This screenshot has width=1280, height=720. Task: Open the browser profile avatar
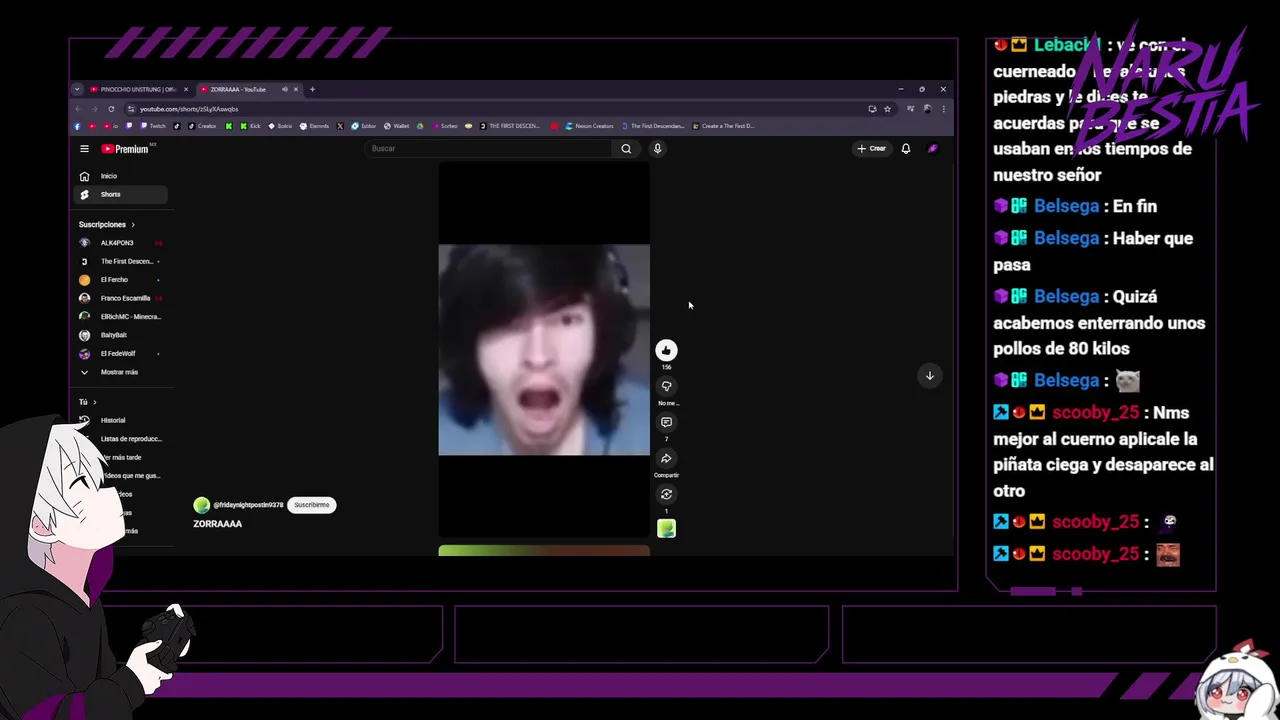[x=927, y=109]
